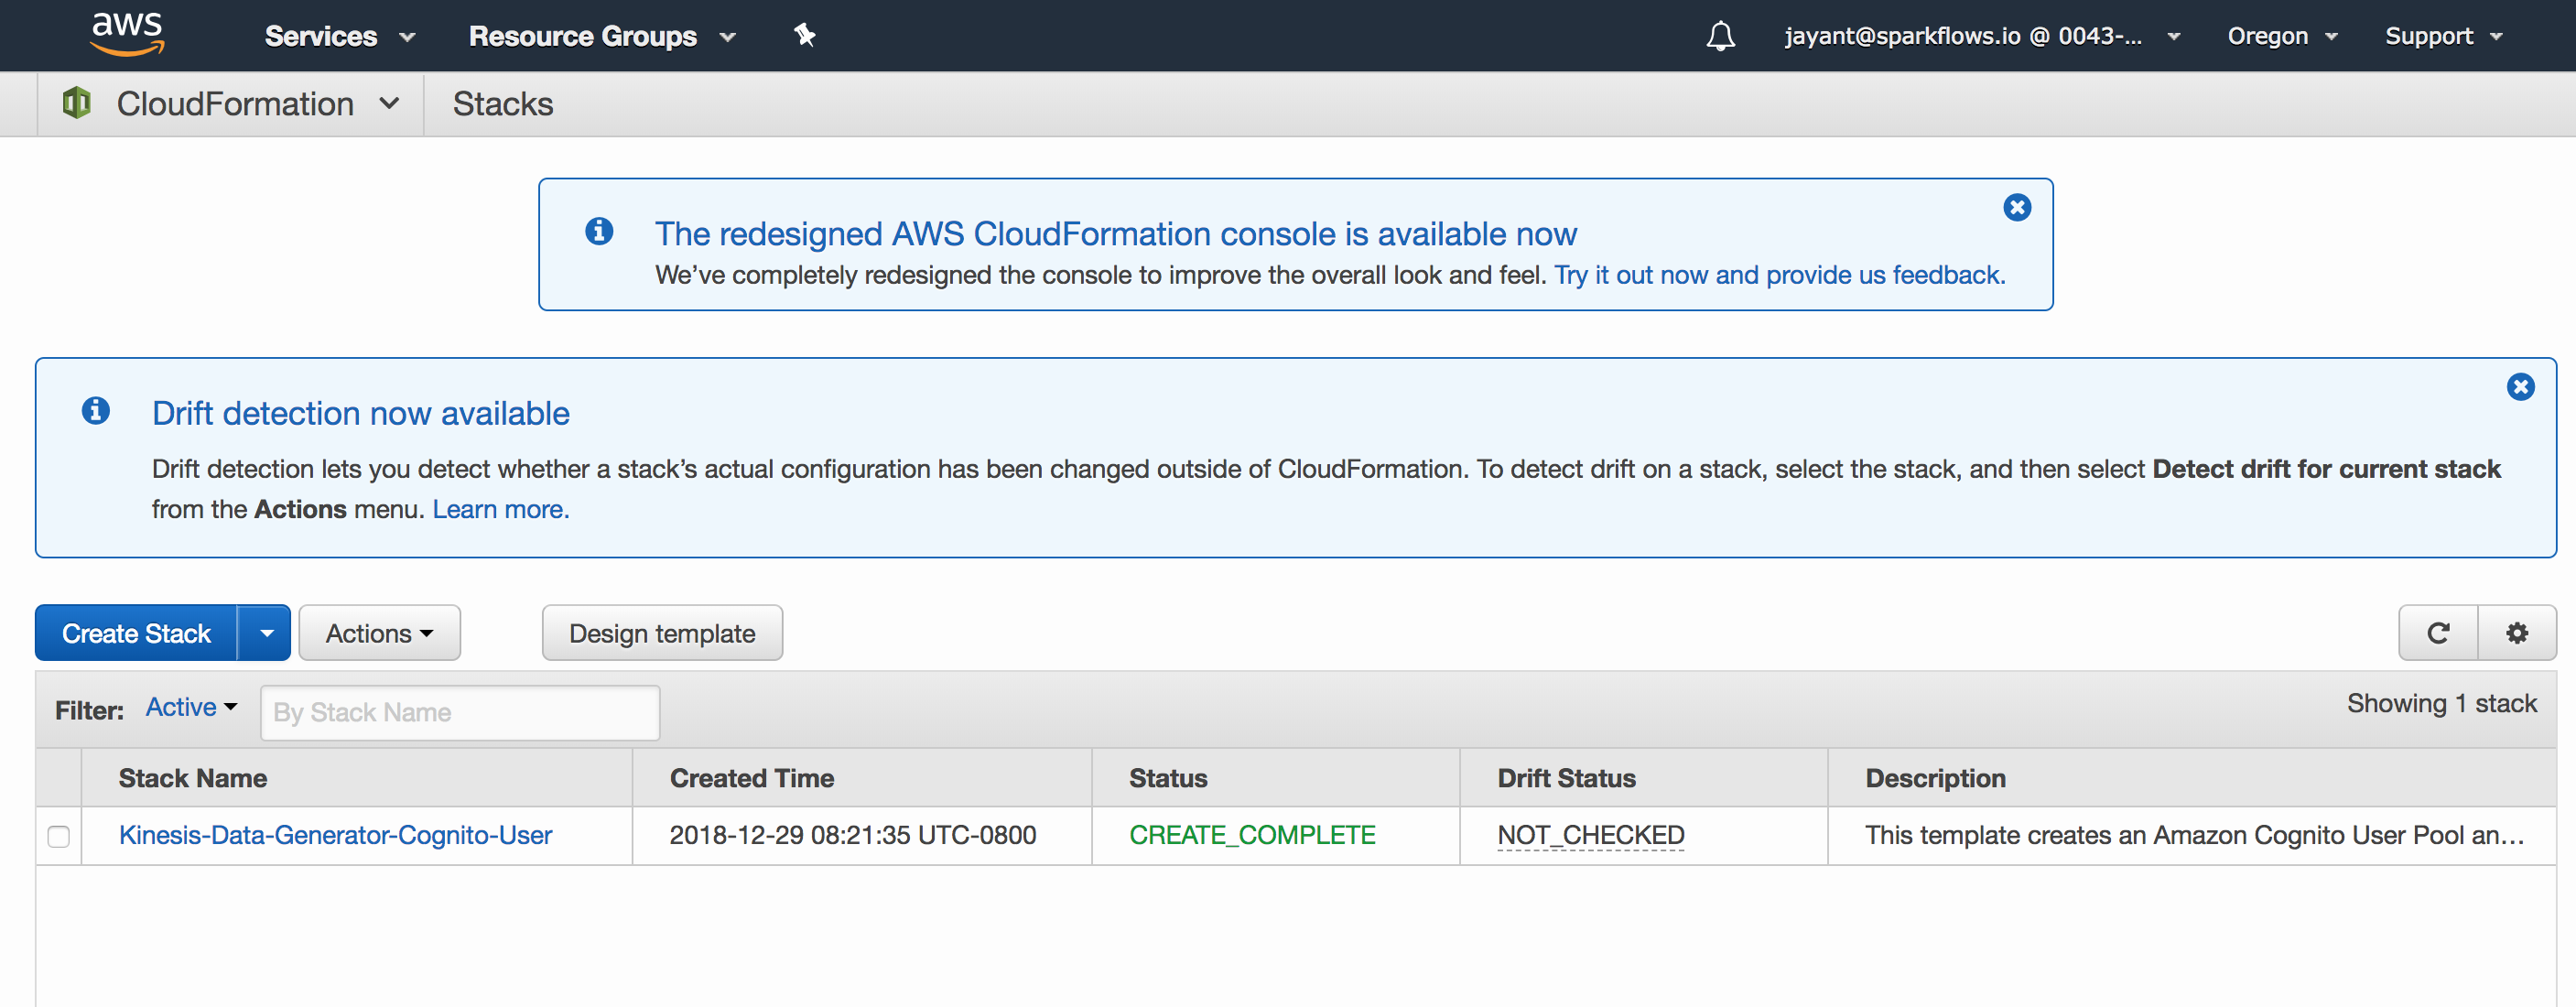The height and width of the screenshot is (1007, 2576).
Task: Open the Kinesis-Data-Generator-Cognito-User stack link
Action: tap(335, 835)
